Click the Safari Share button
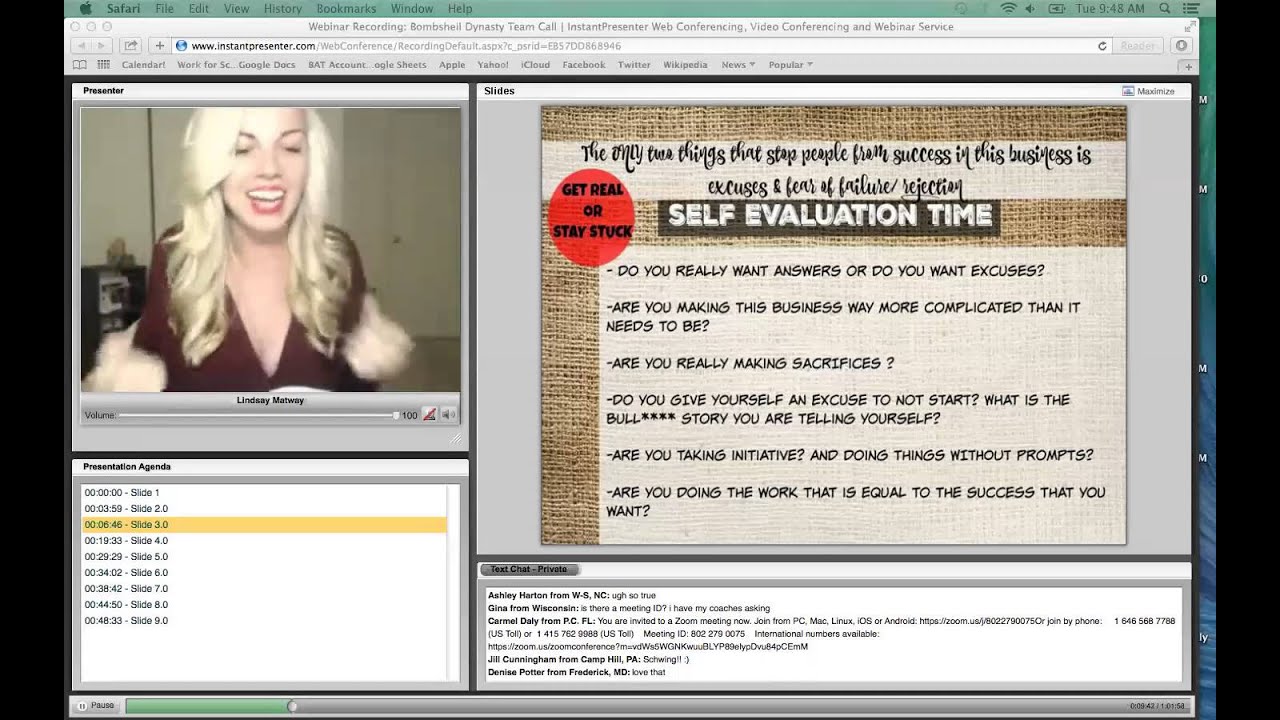 [x=131, y=46]
